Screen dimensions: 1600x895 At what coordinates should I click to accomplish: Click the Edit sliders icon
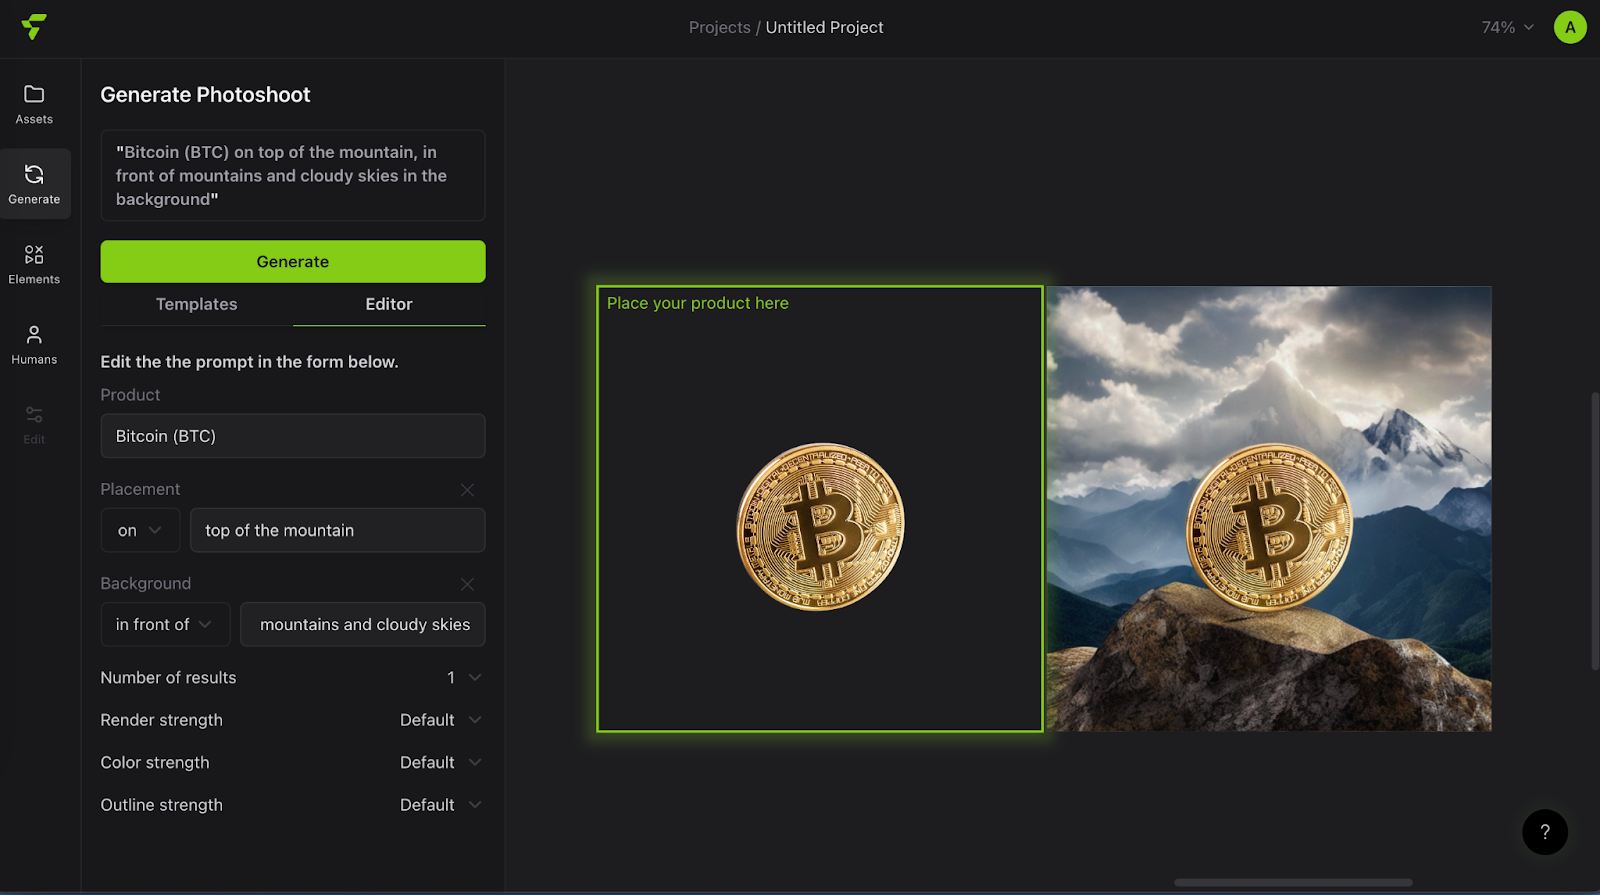pos(34,415)
